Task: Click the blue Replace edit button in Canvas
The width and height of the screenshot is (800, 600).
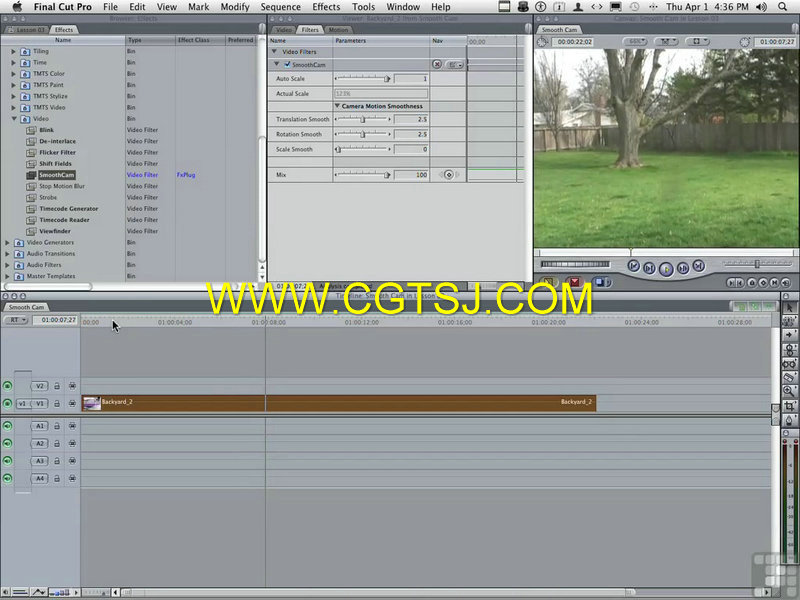Action: pyautogui.click(x=601, y=282)
